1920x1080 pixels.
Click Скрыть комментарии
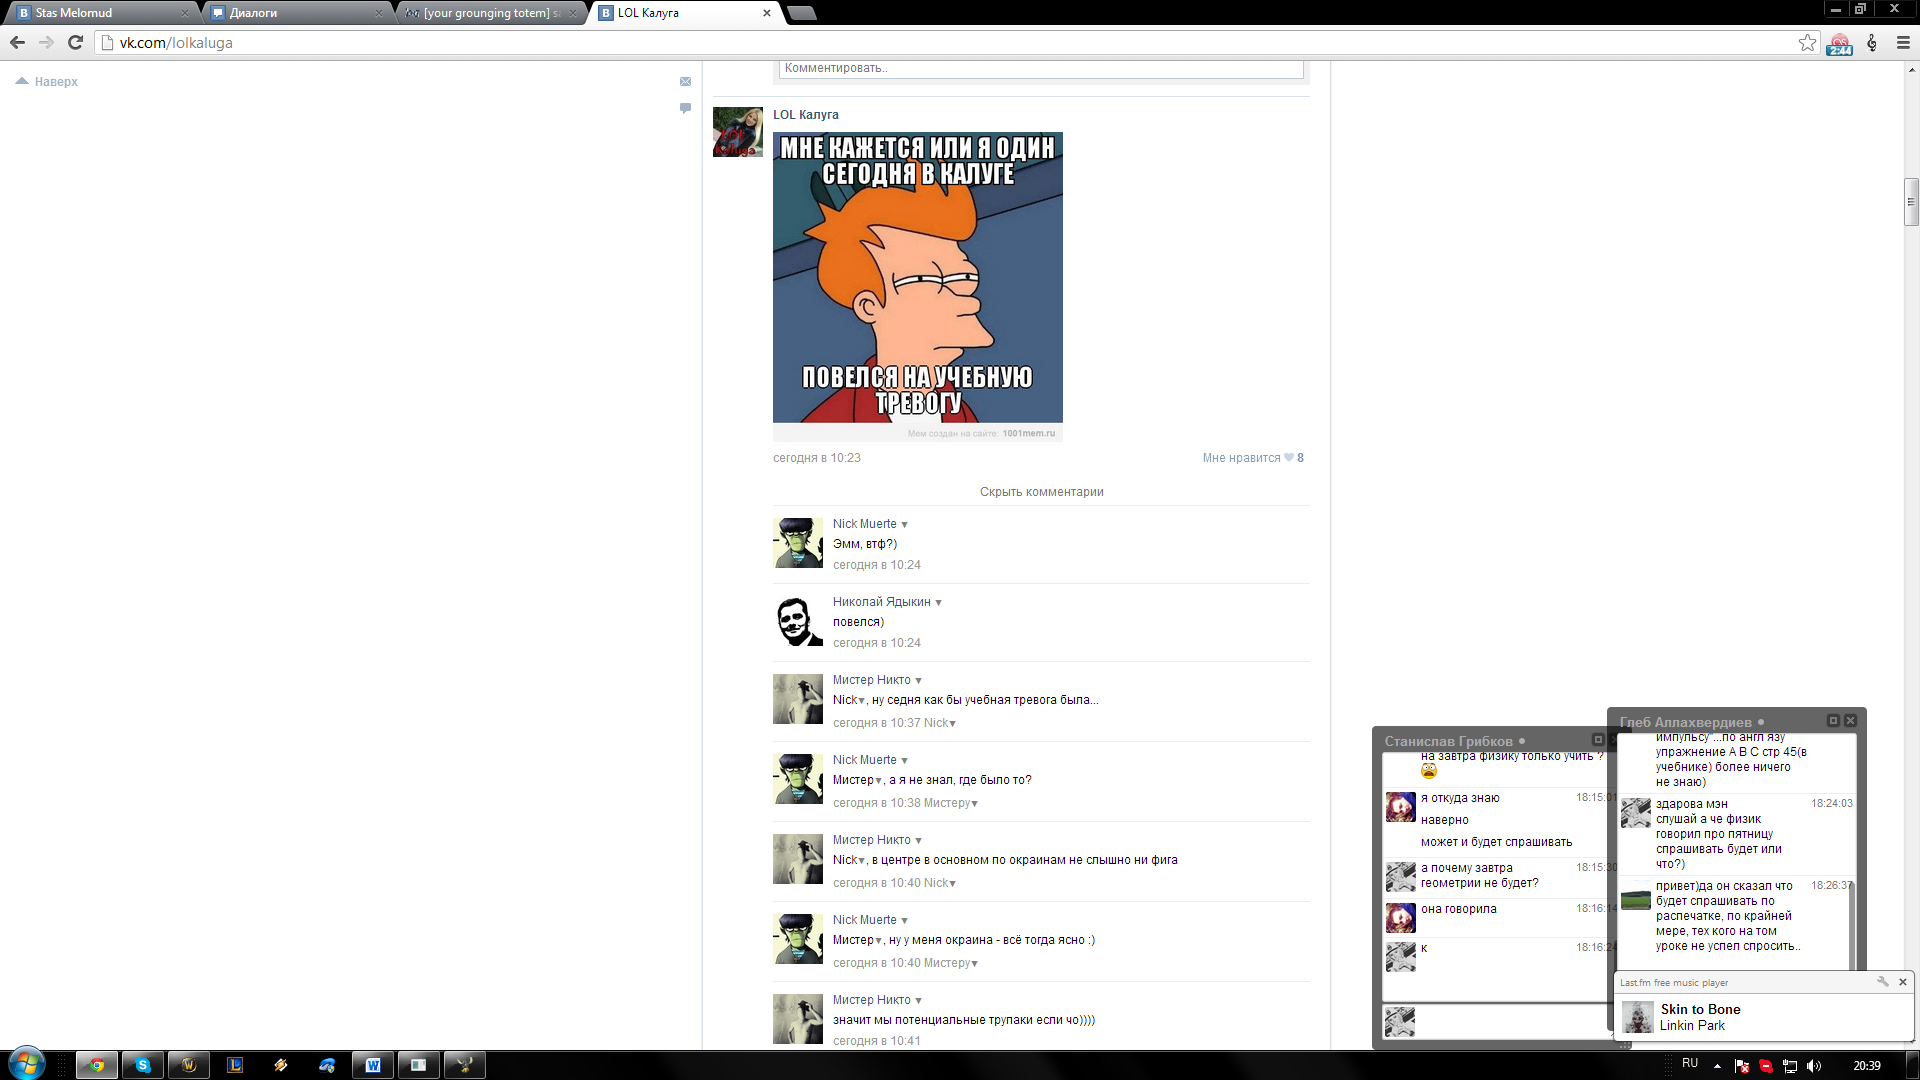(x=1041, y=492)
